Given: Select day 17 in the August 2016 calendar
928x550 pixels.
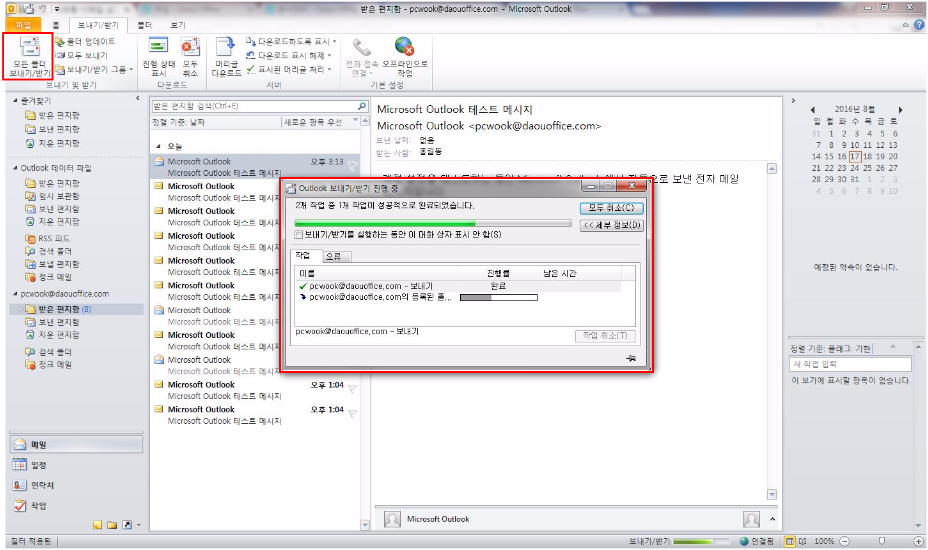Looking at the screenshot, I should pos(855,156).
